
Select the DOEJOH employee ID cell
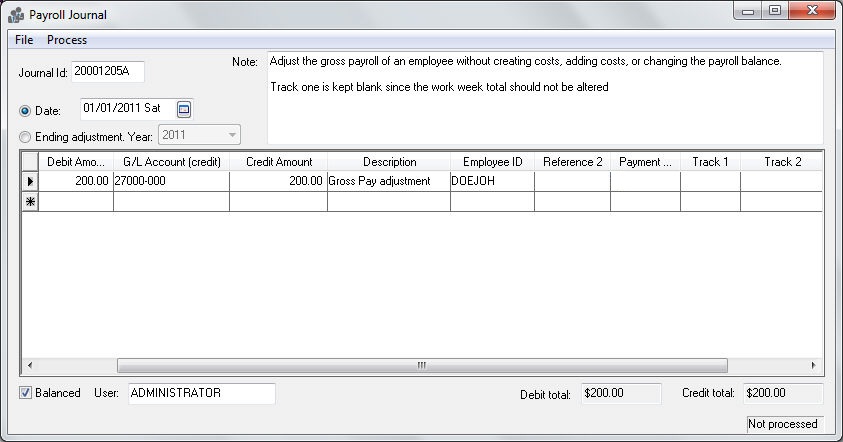pyautogui.click(x=492, y=181)
